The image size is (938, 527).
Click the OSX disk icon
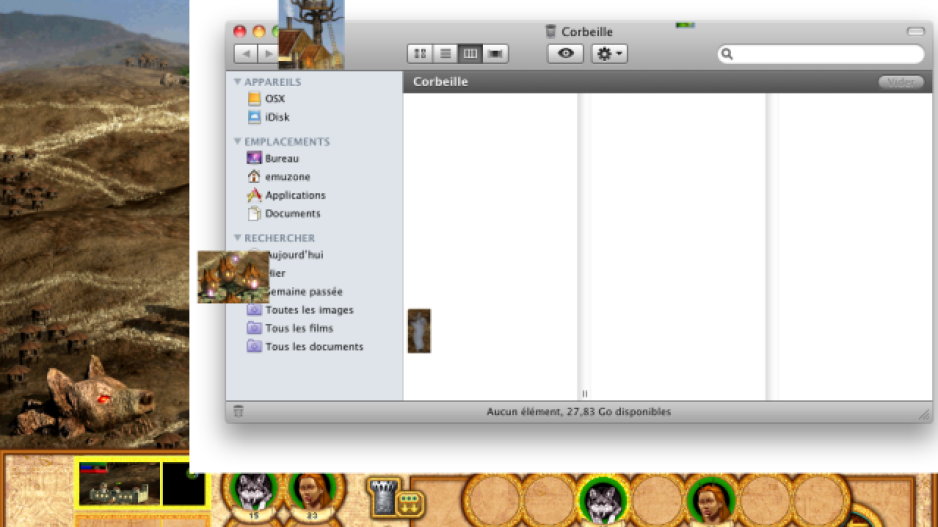coord(254,99)
